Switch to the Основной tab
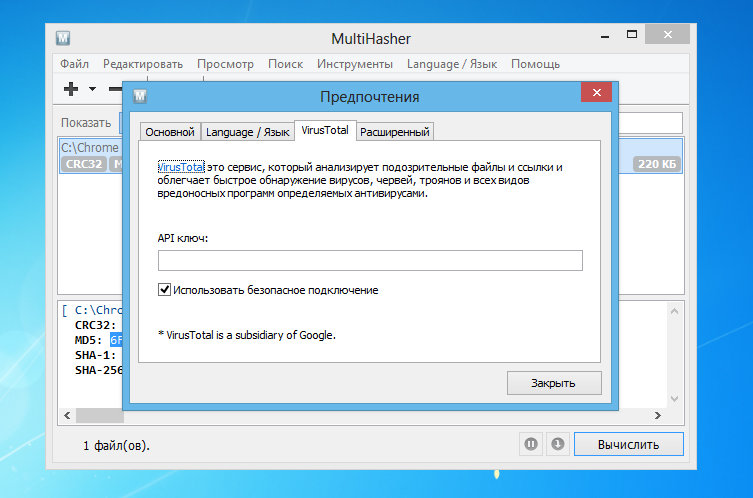753x498 pixels. pyautogui.click(x=170, y=132)
